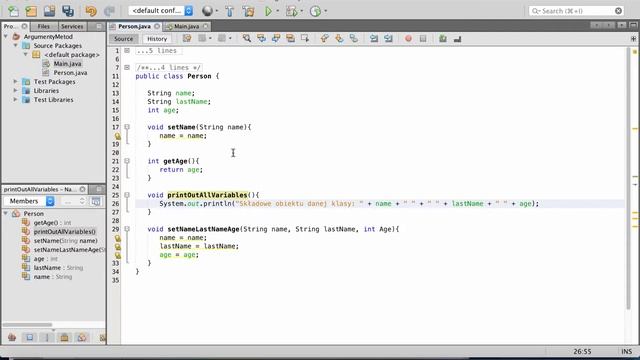Click the Save All toolbar icon
640x360 pixels.
click(x=68, y=11)
